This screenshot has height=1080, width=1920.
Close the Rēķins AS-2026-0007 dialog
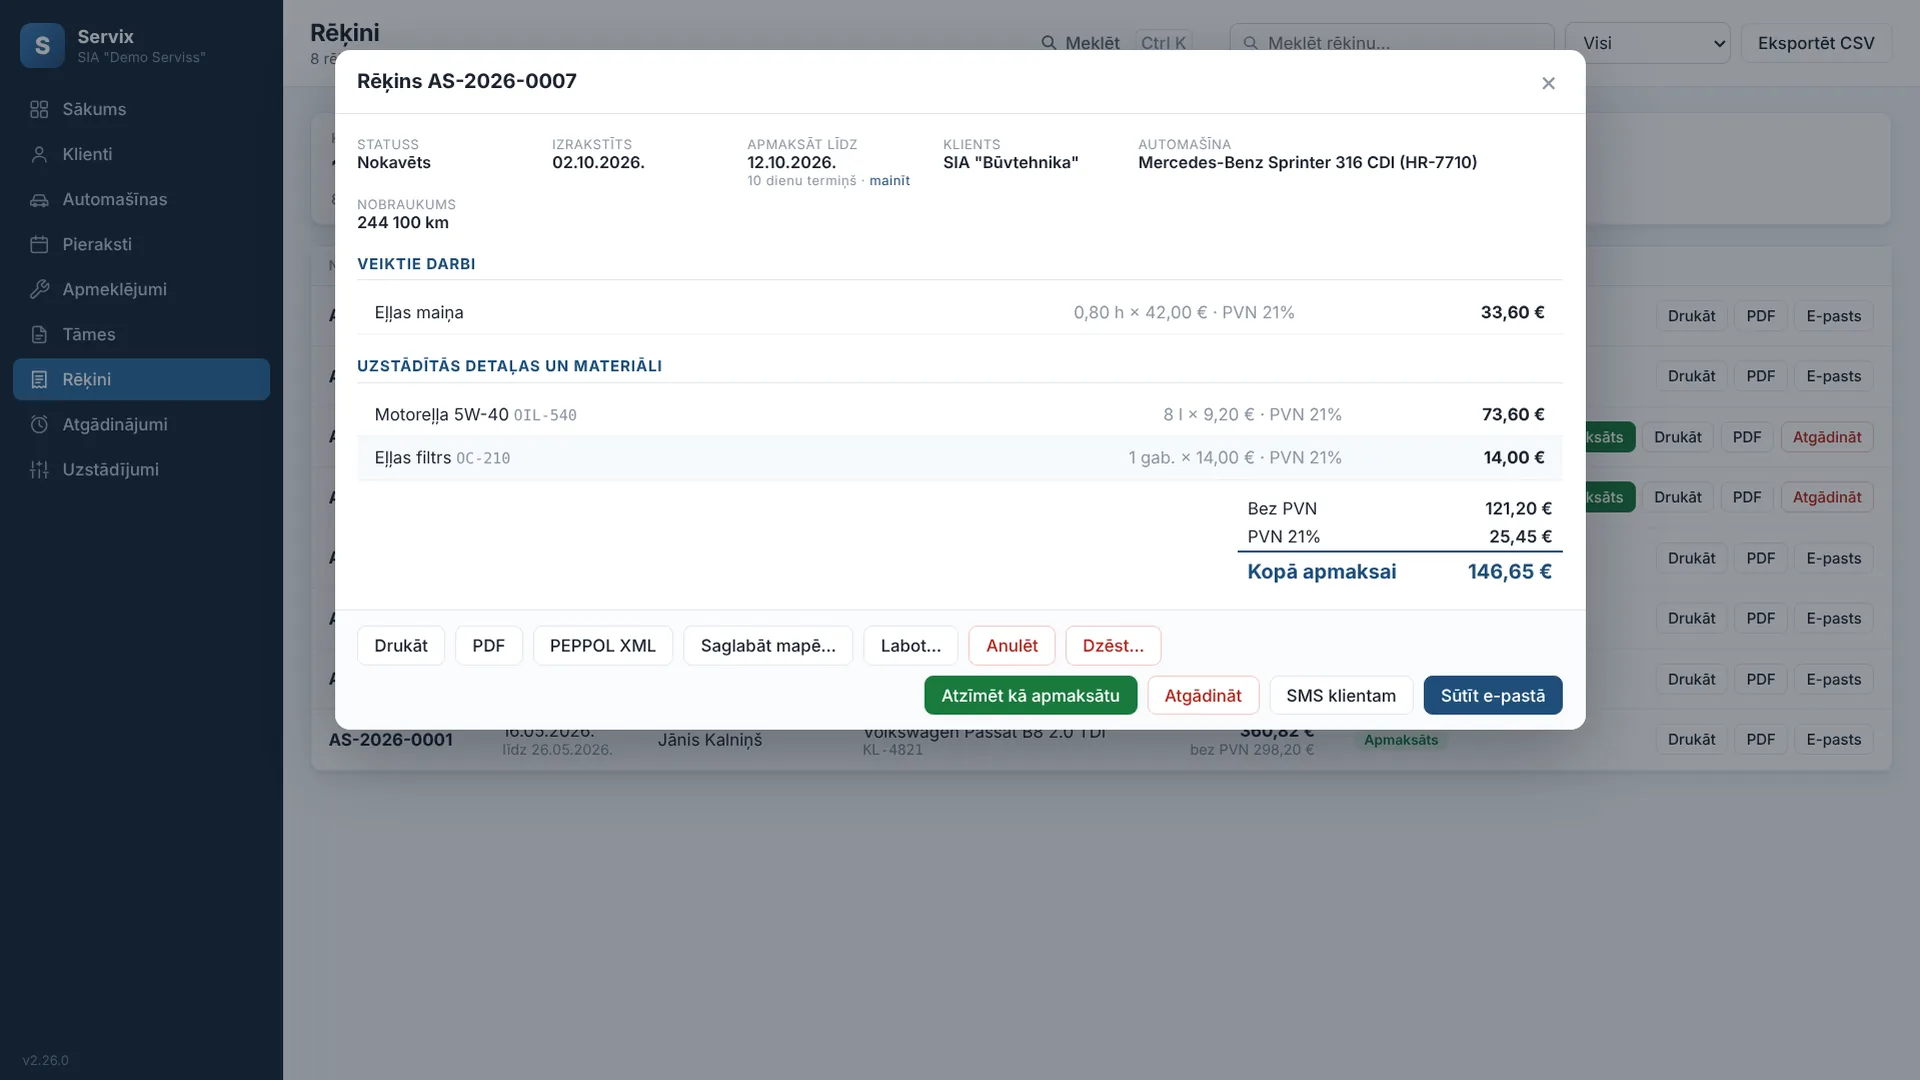1548,83
